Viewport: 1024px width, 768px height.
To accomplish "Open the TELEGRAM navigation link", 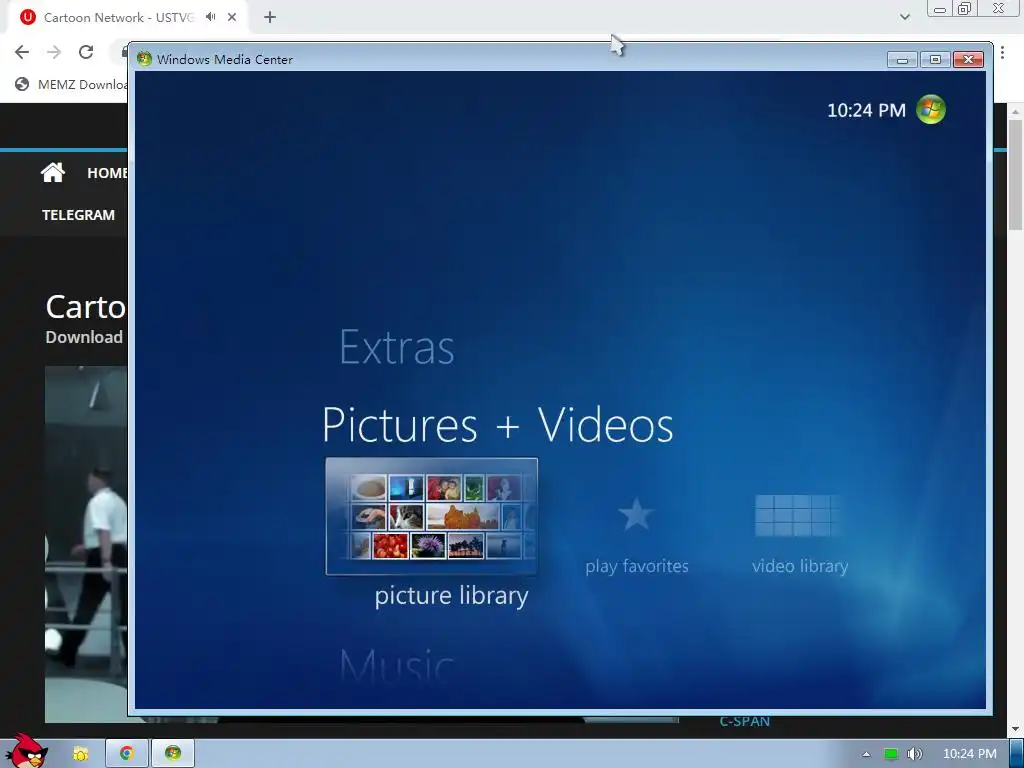I will (78, 215).
